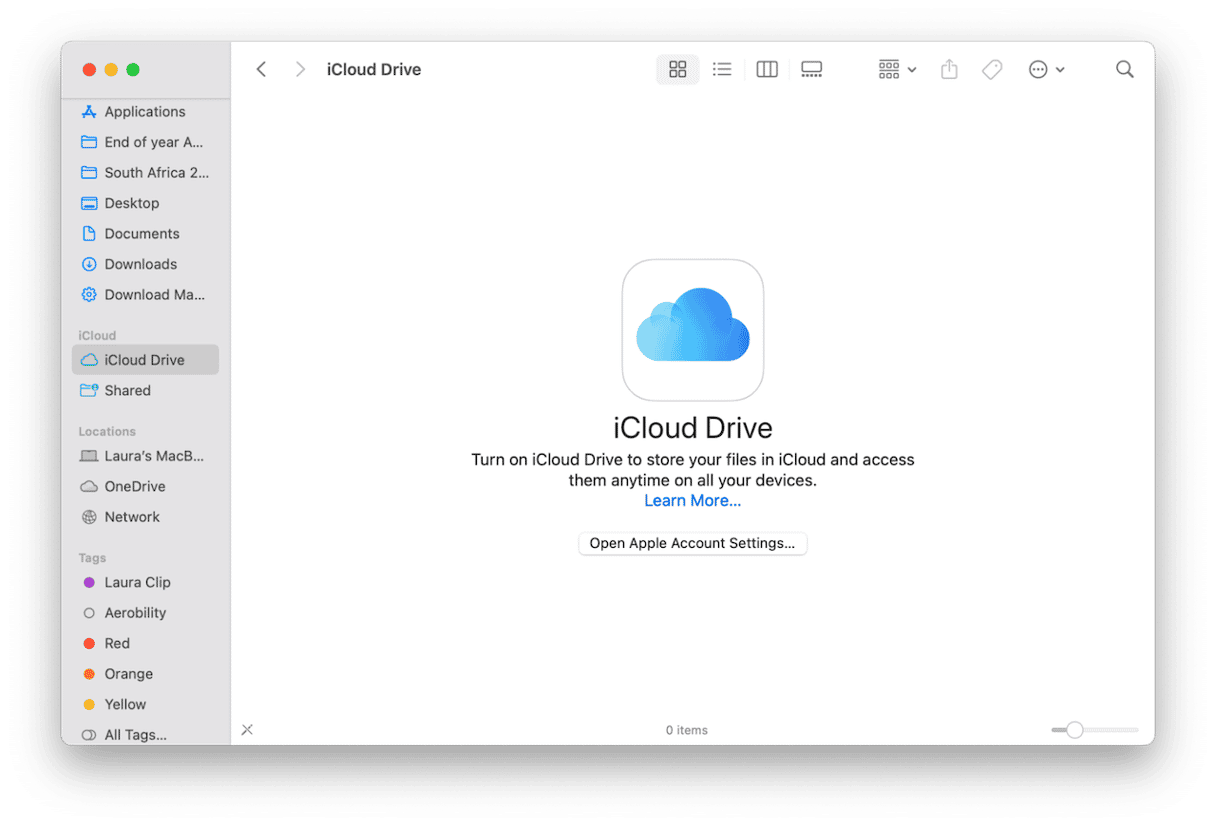Click the Share toolbar icon
1216x826 pixels.
click(x=949, y=69)
